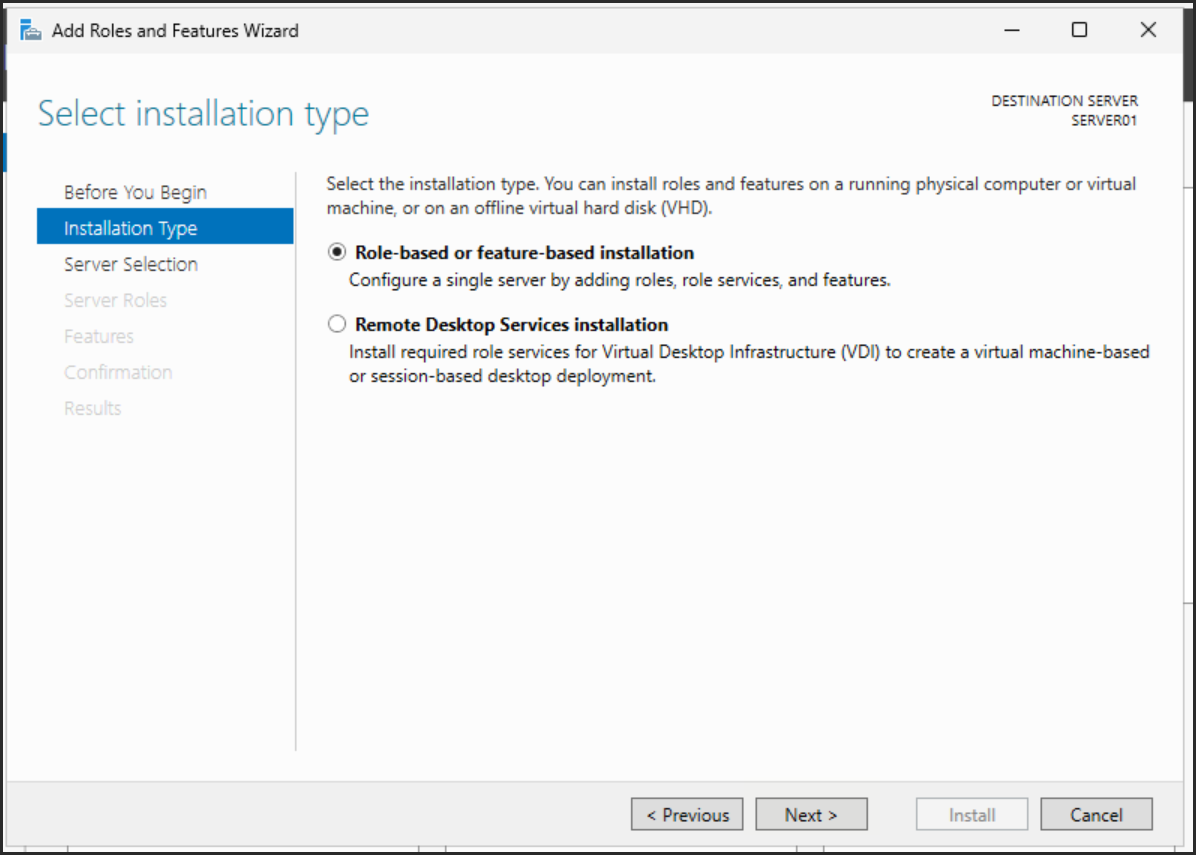Proceed with the Next button

811,815
